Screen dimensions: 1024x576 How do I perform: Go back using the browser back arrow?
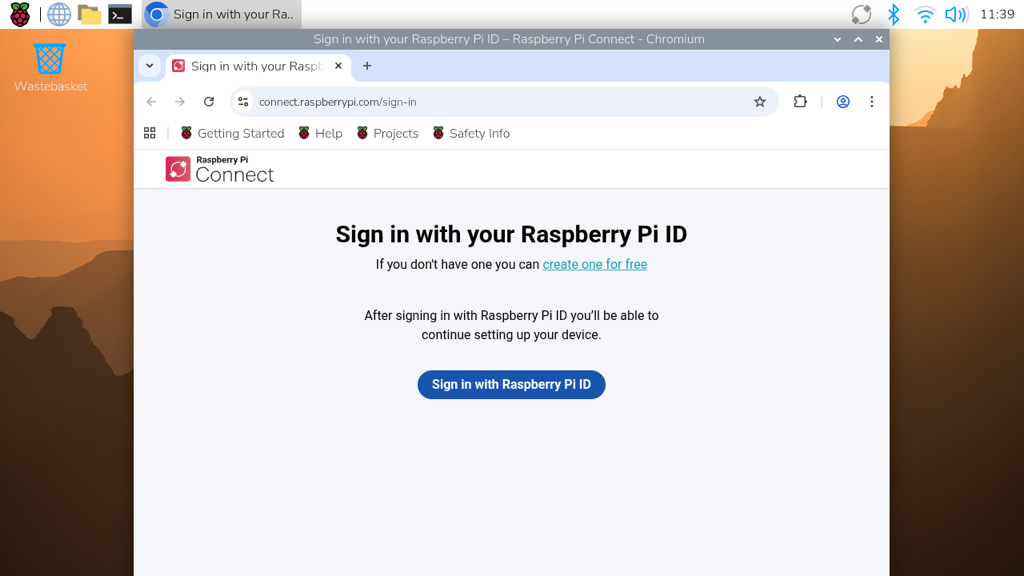151,101
